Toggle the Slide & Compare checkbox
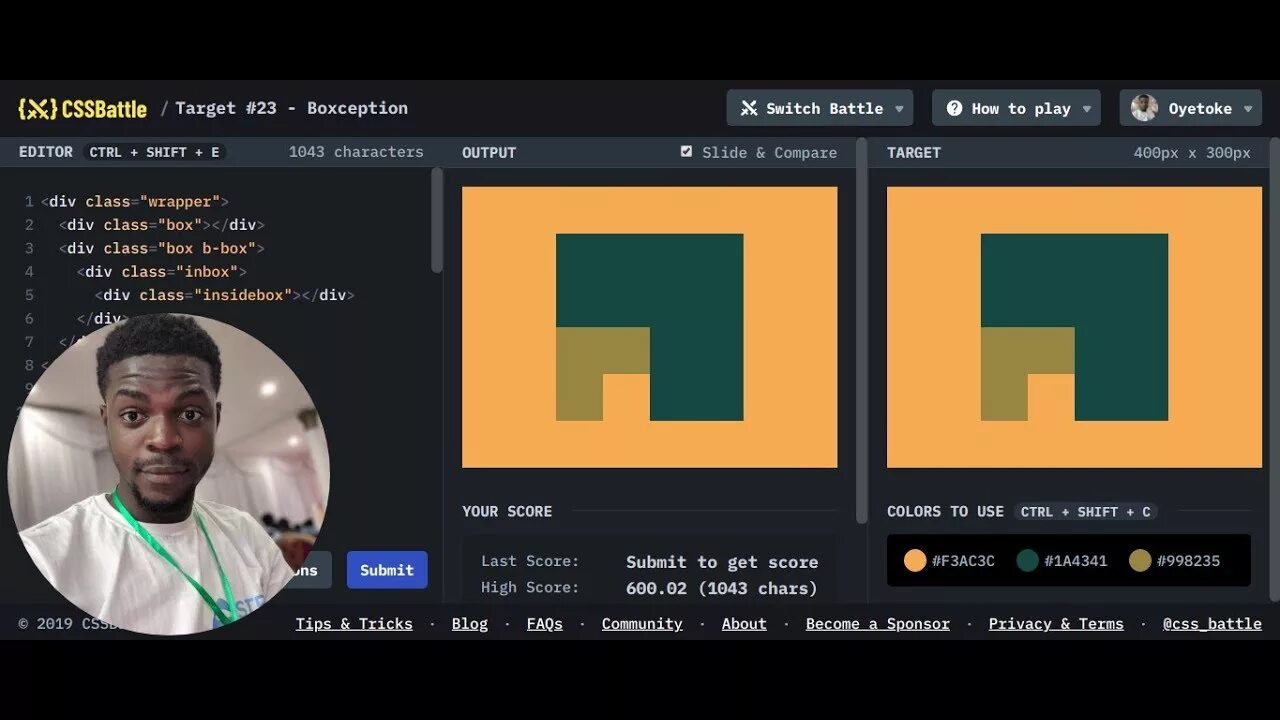Image resolution: width=1280 pixels, height=720 pixels. [686, 151]
